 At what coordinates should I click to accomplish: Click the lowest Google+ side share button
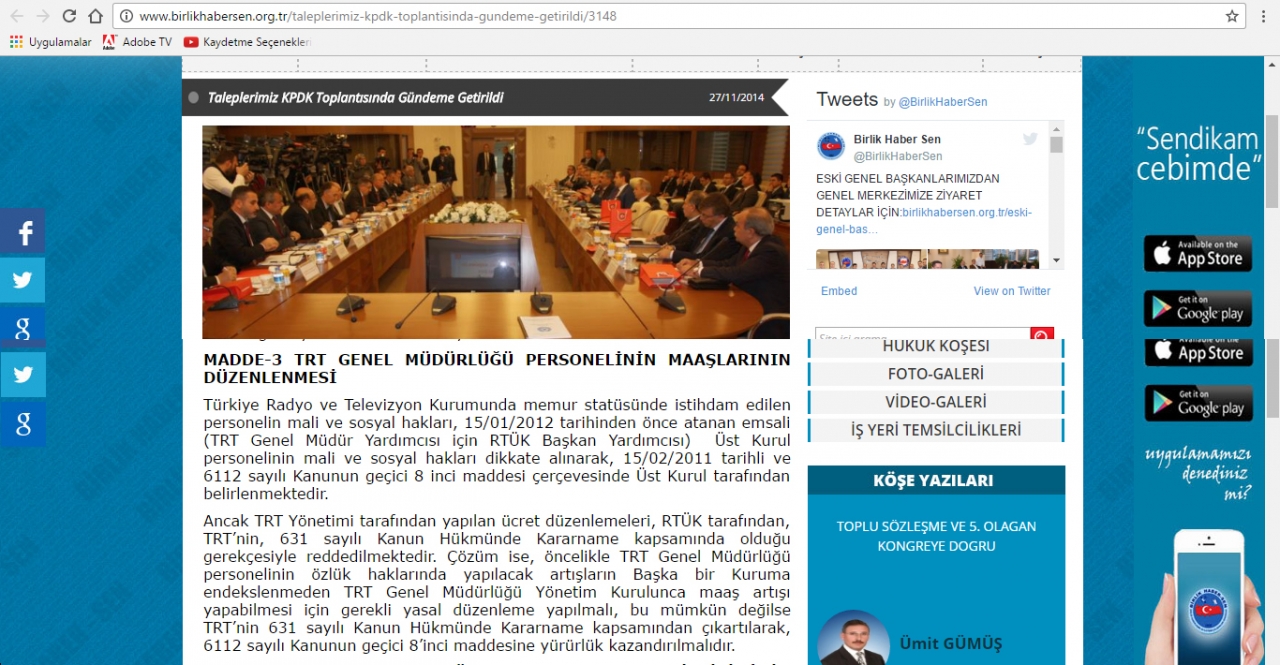click(23, 424)
